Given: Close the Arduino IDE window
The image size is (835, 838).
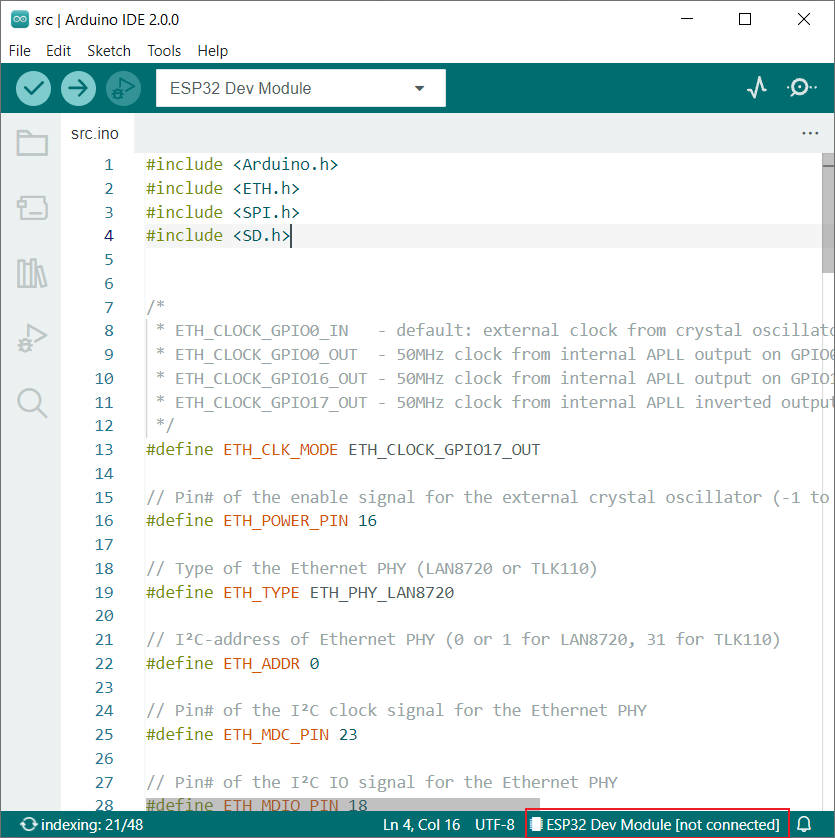Looking at the screenshot, I should 803,19.
